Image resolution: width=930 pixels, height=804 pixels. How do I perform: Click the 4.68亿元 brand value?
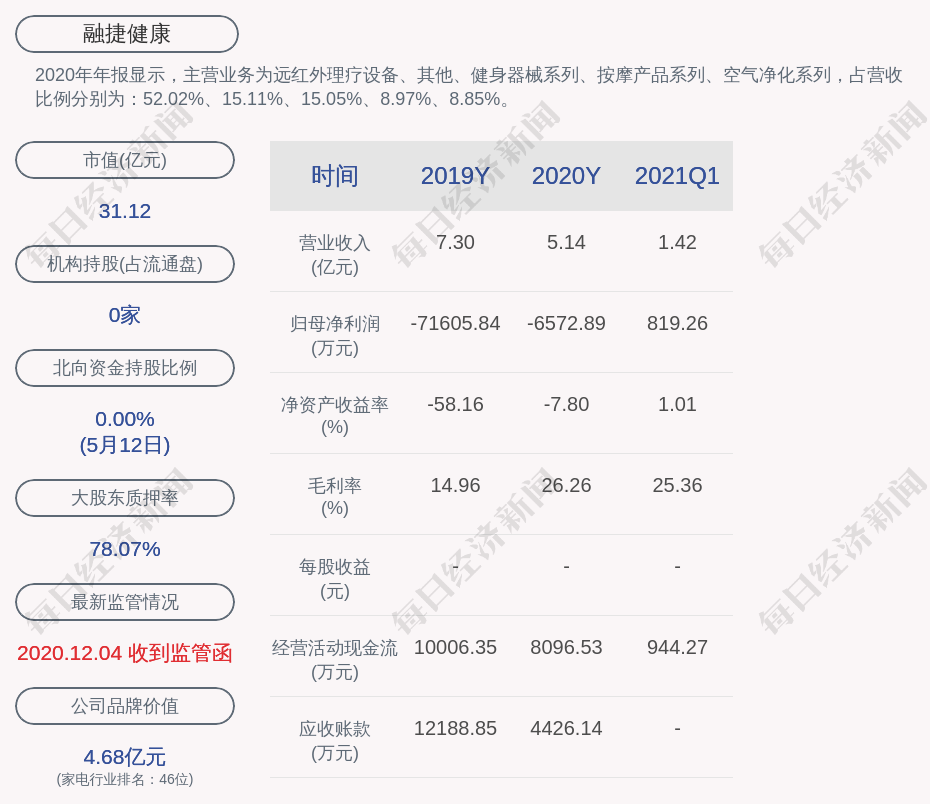coord(125,757)
